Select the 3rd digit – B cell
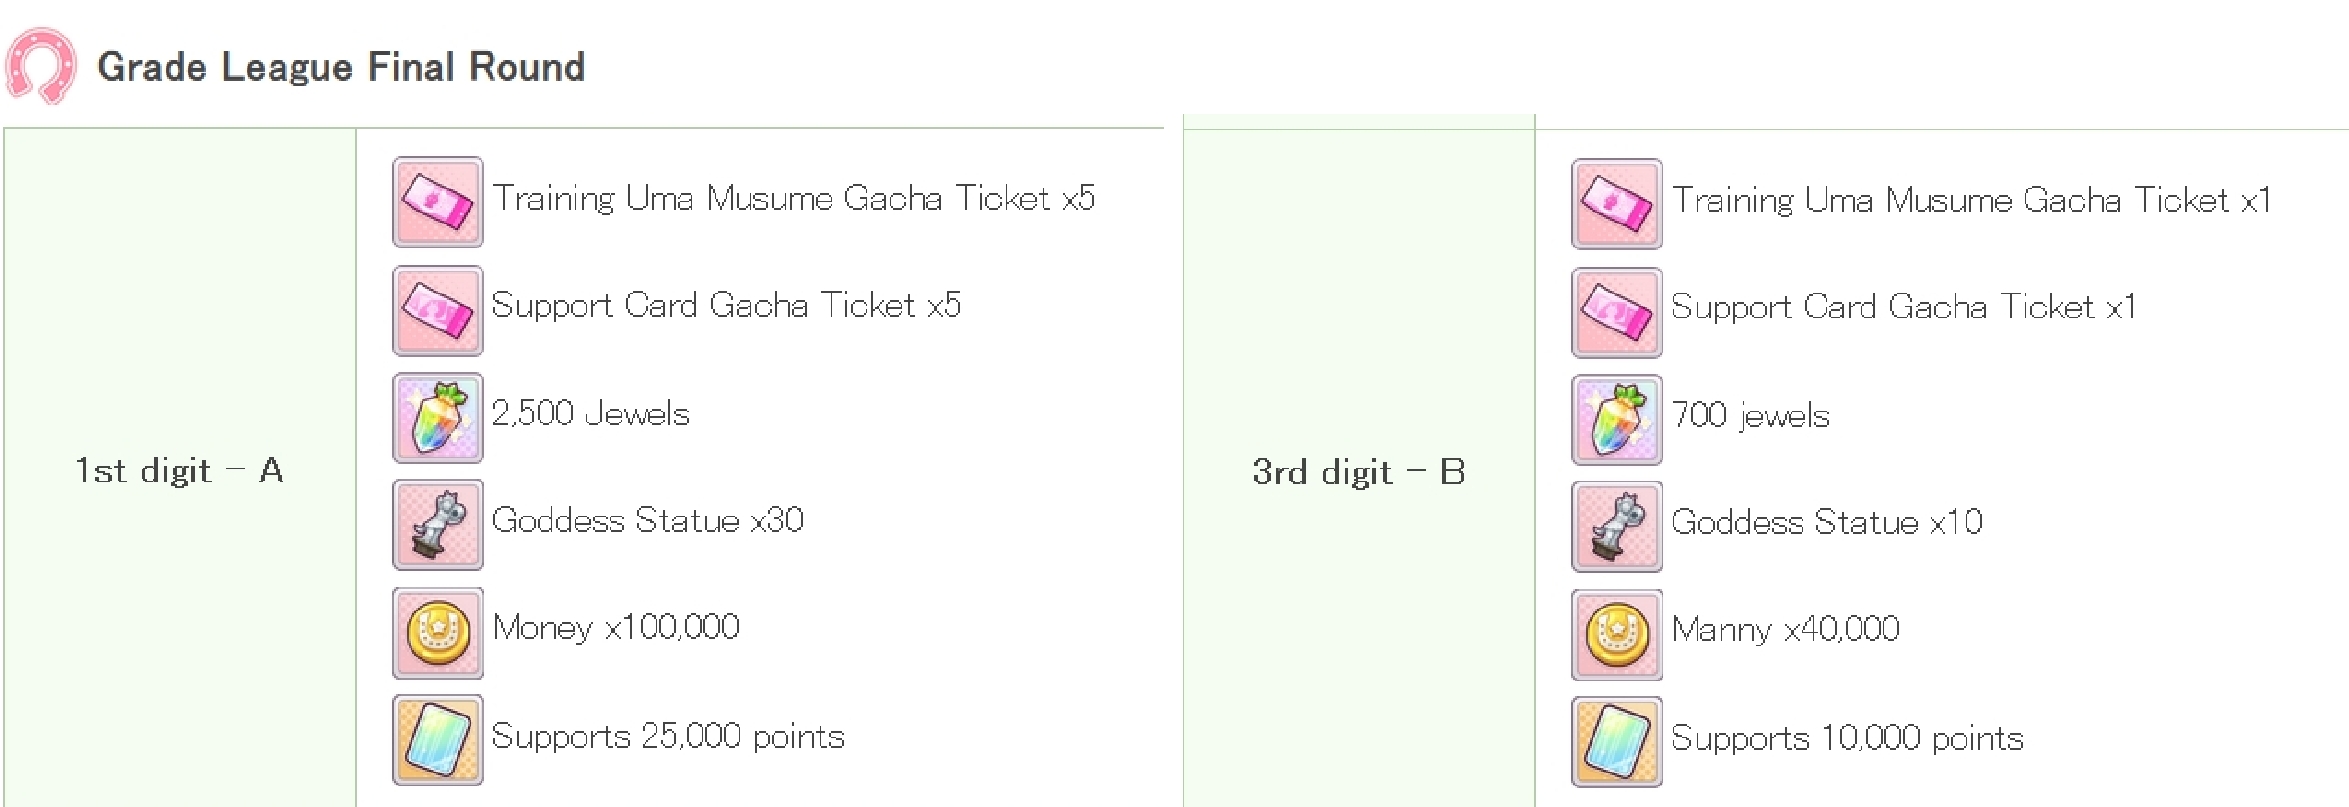 click(1359, 472)
